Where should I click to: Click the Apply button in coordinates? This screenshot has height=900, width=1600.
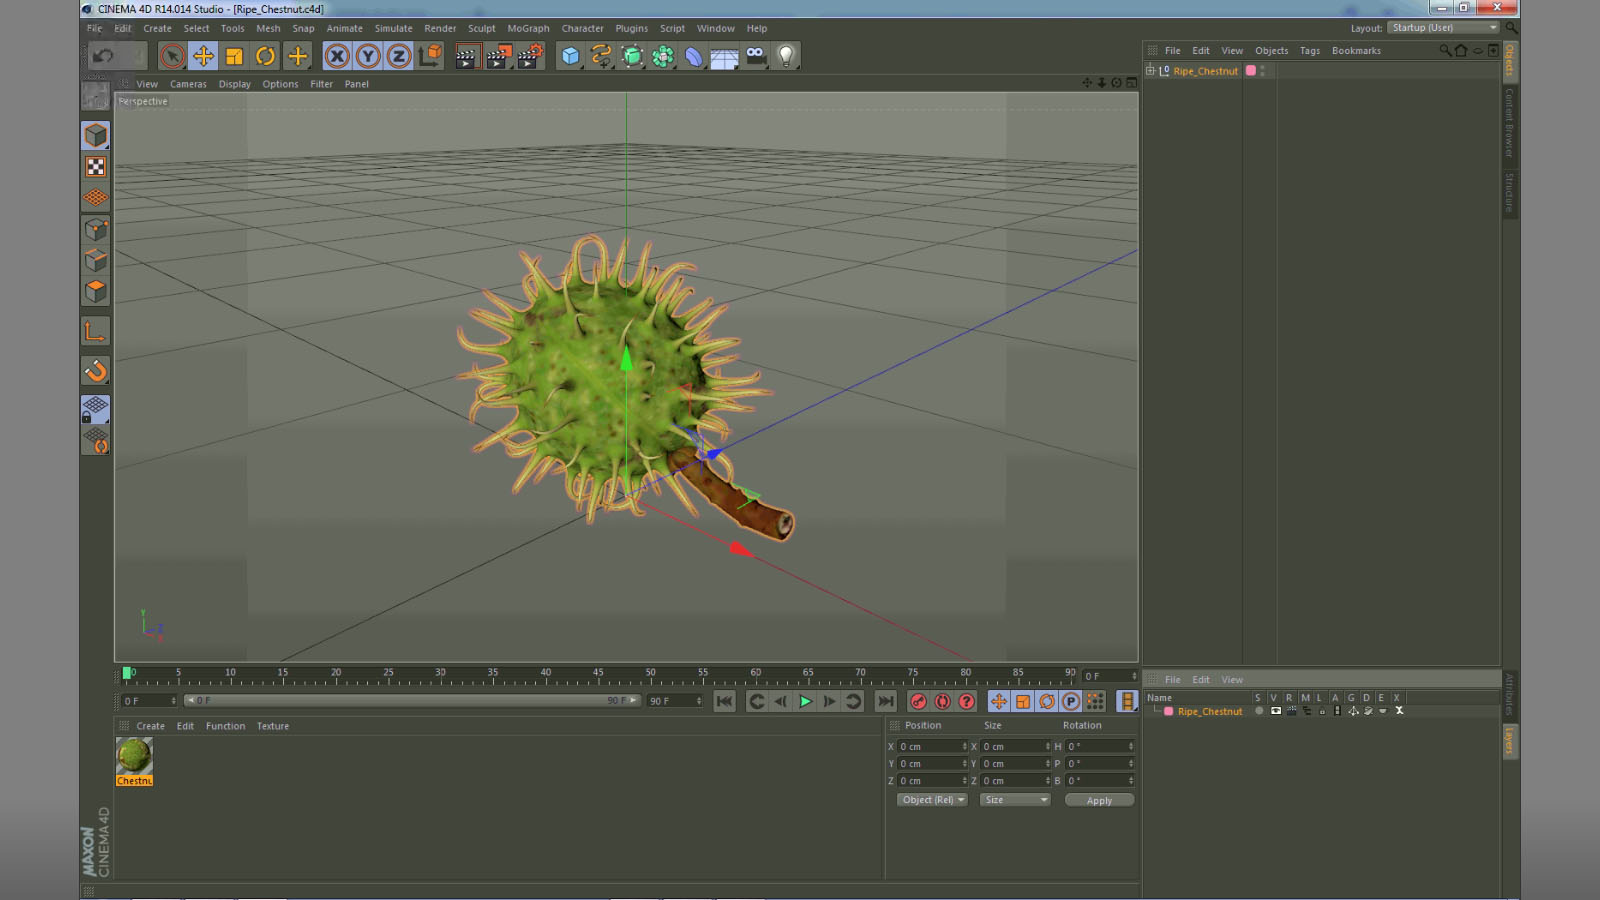pyautogui.click(x=1099, y=800)
